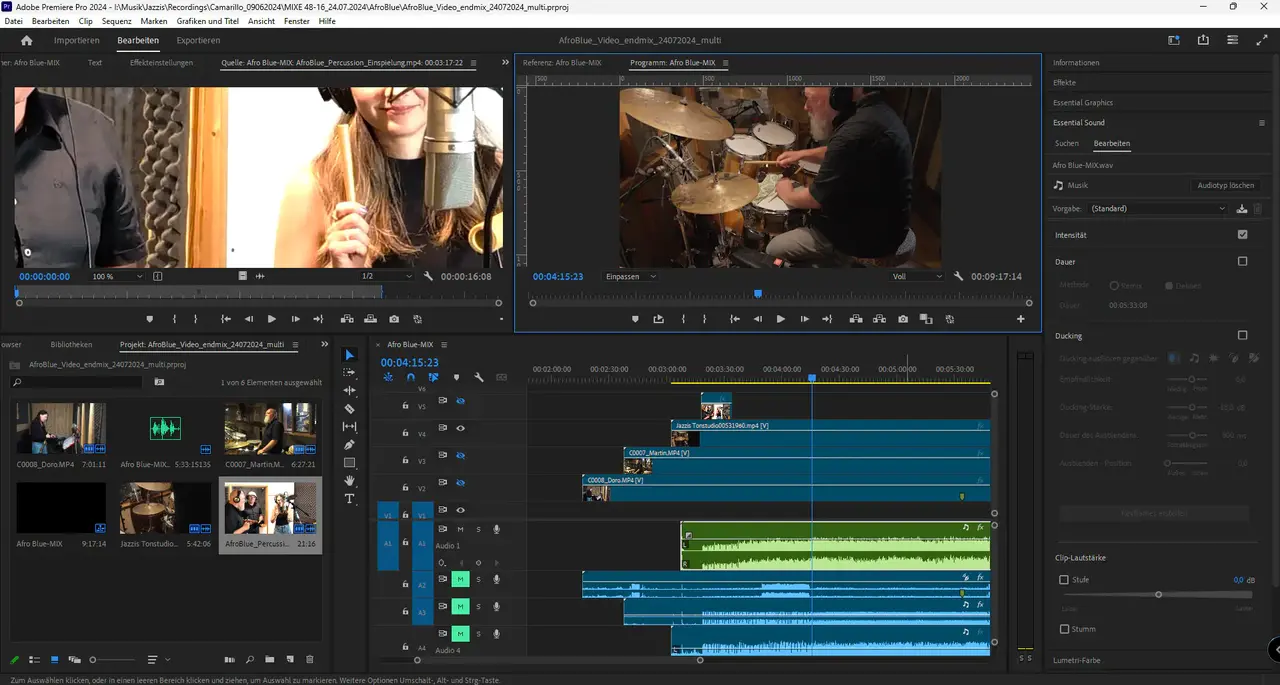Select the Razor tool in the toolbar
Screen dimensions: 1280x685
tap(349, 409)
